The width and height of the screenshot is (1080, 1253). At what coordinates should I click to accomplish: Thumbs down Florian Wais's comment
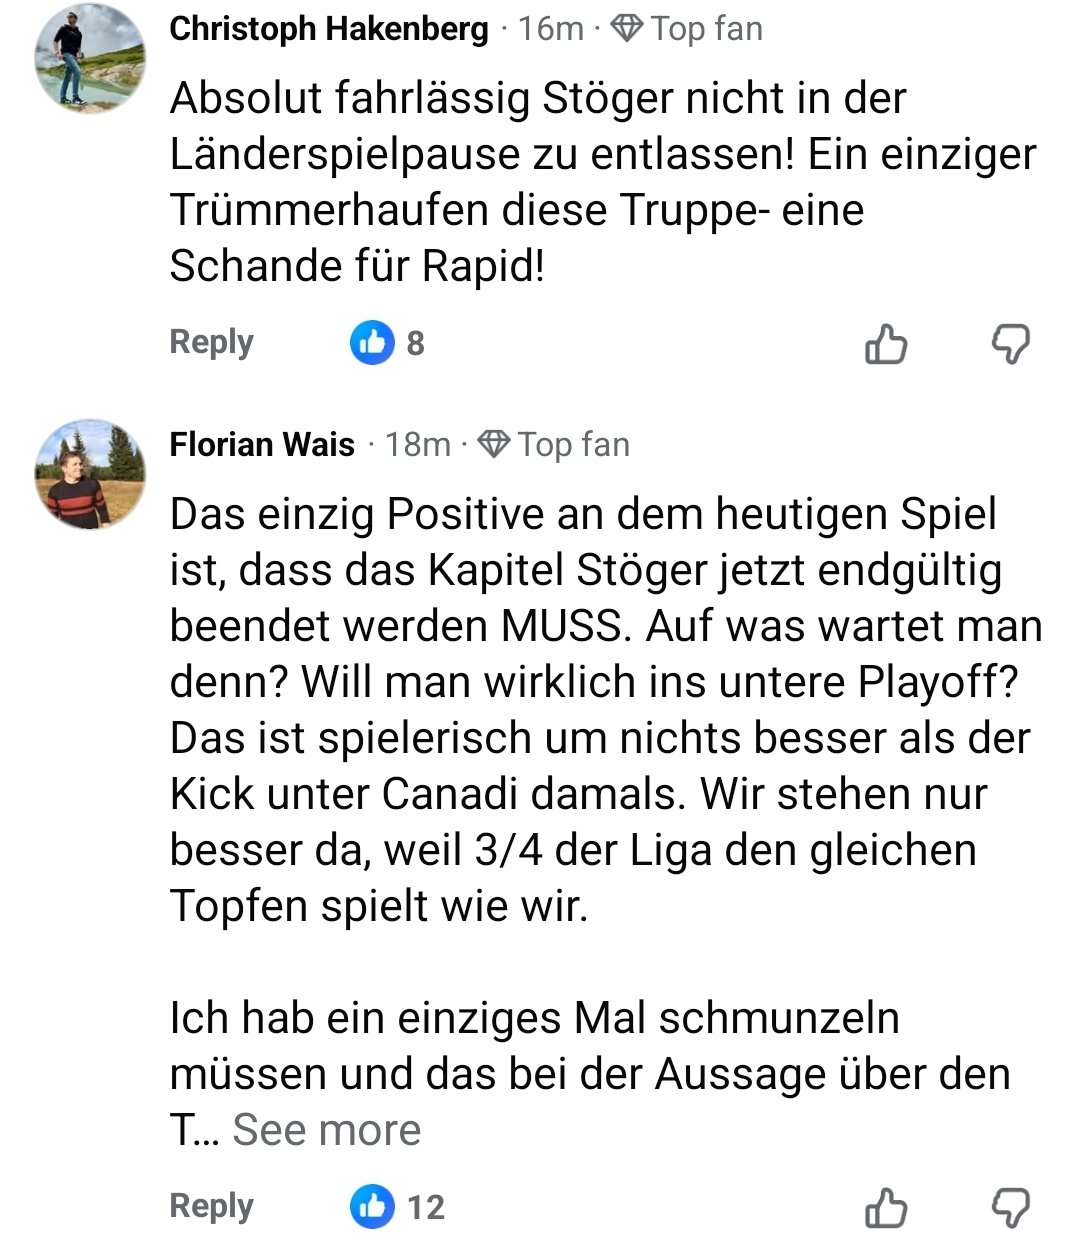coord(1010,1207)
